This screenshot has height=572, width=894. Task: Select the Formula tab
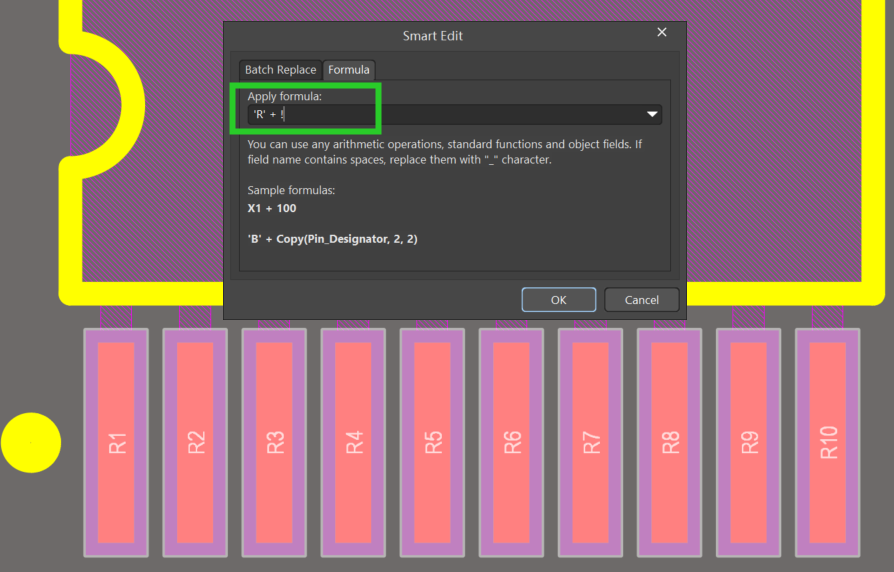coord(349,70)
